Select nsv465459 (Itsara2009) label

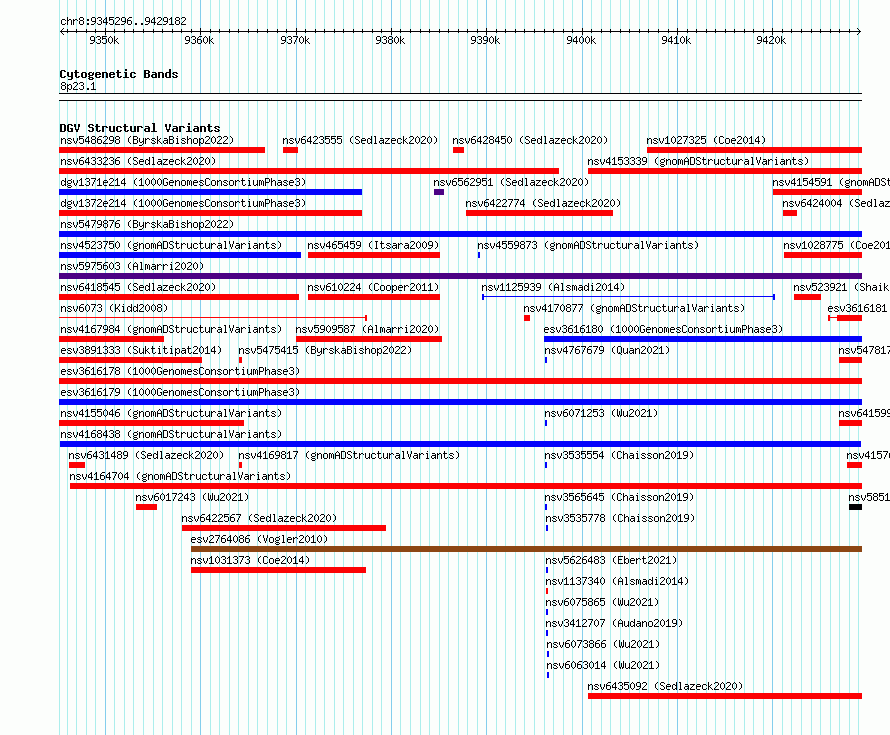(x=373, y=245)
